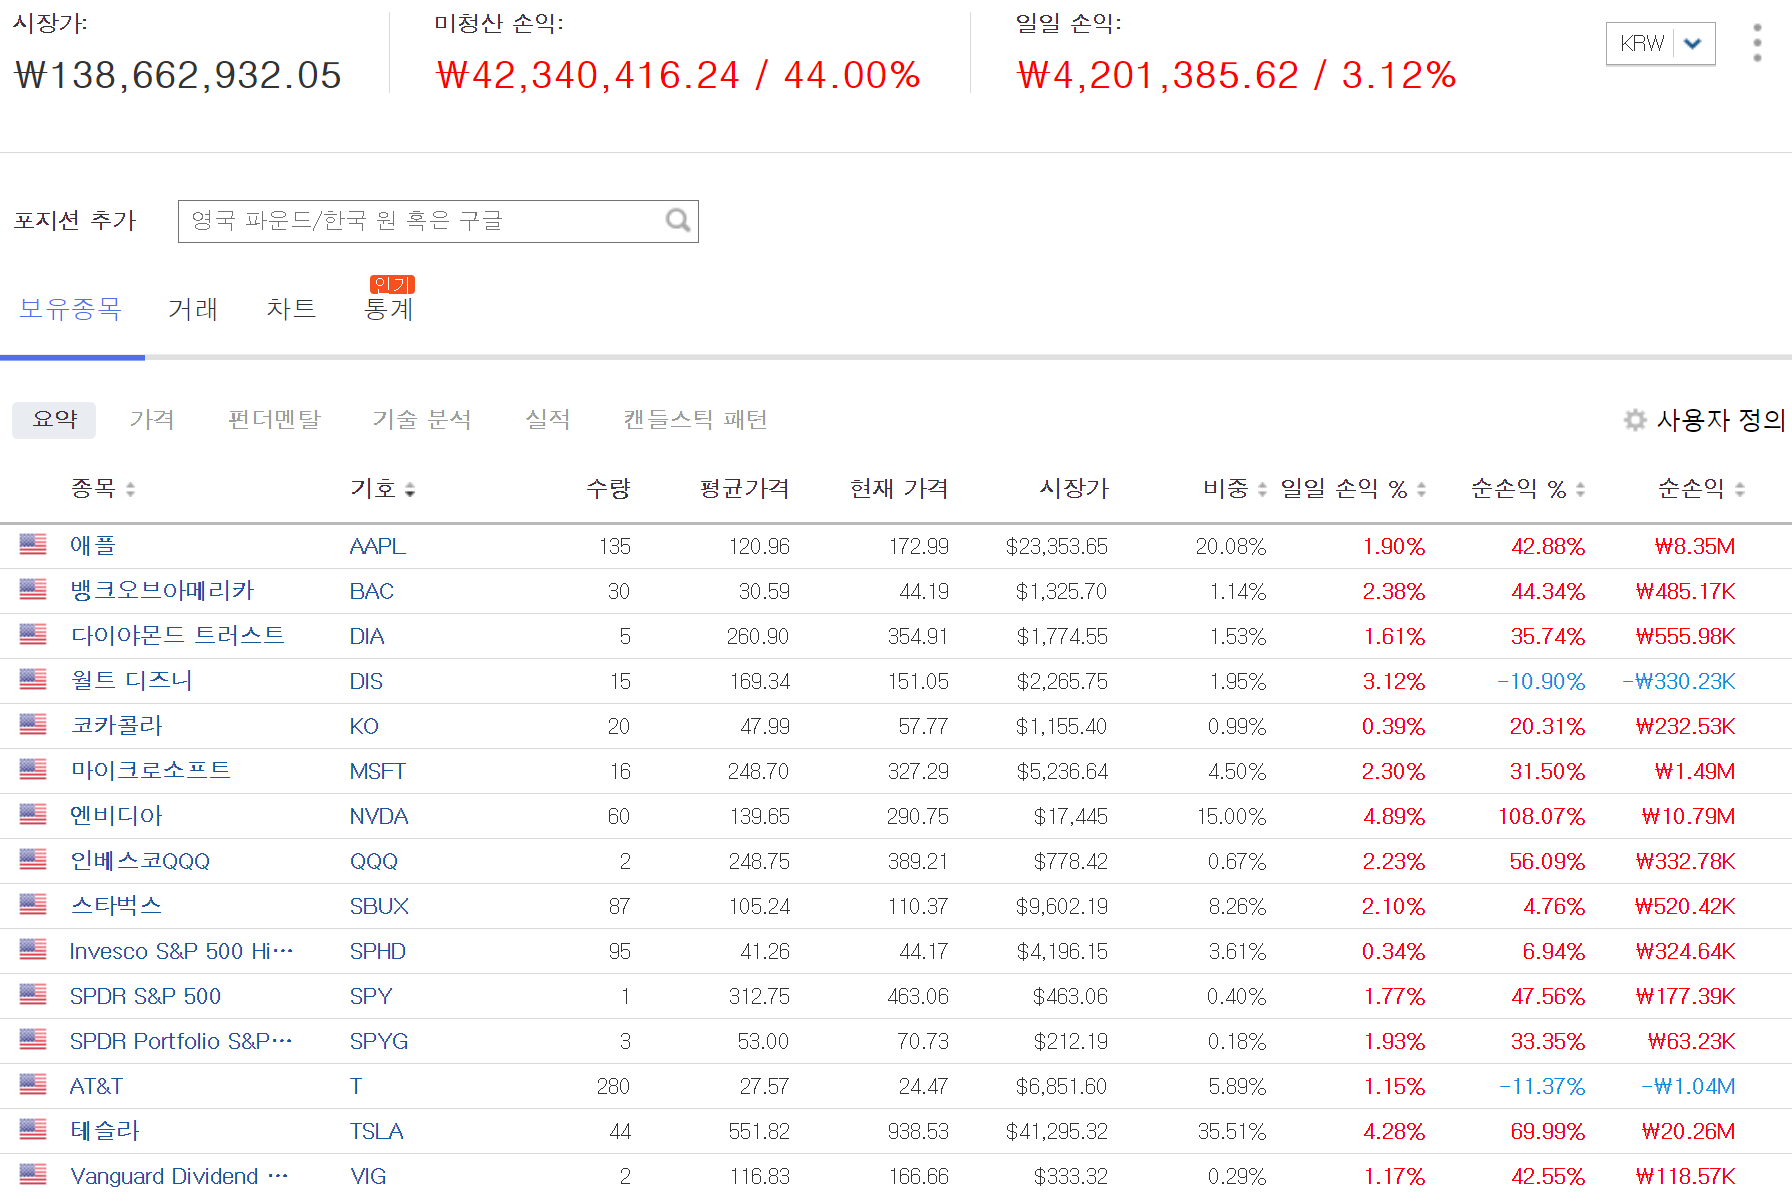Open the 다이아몬드 트러스트 link

click(177, 635)
